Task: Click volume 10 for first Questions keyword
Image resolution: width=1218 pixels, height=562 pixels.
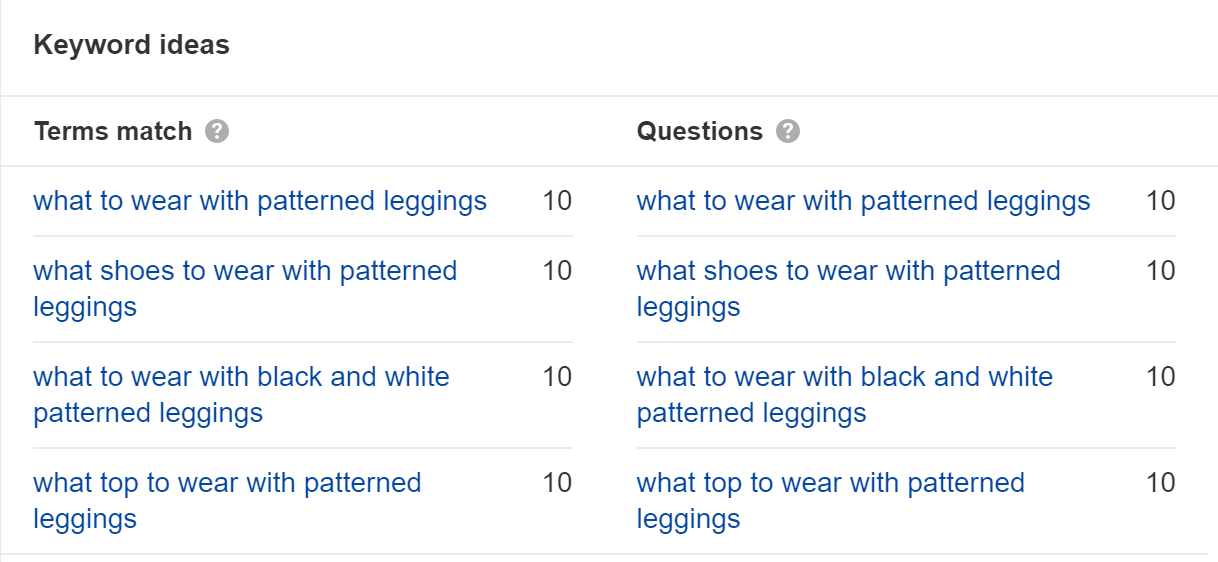Action: [x=1160, y=201]
